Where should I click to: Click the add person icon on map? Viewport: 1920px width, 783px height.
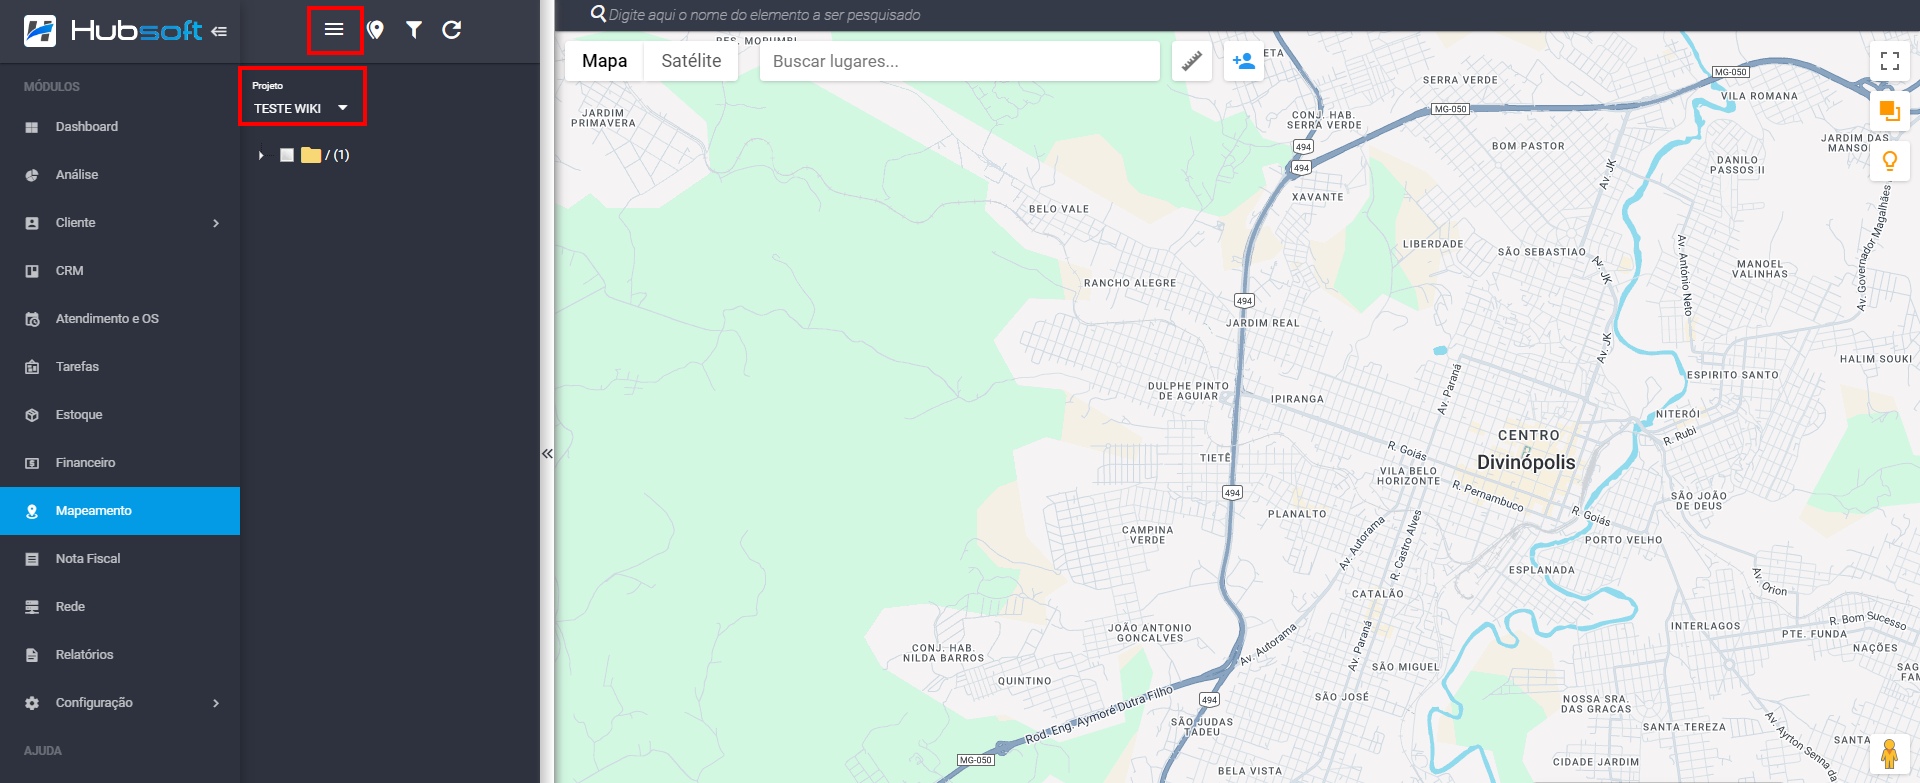(x=1244, y=61)
